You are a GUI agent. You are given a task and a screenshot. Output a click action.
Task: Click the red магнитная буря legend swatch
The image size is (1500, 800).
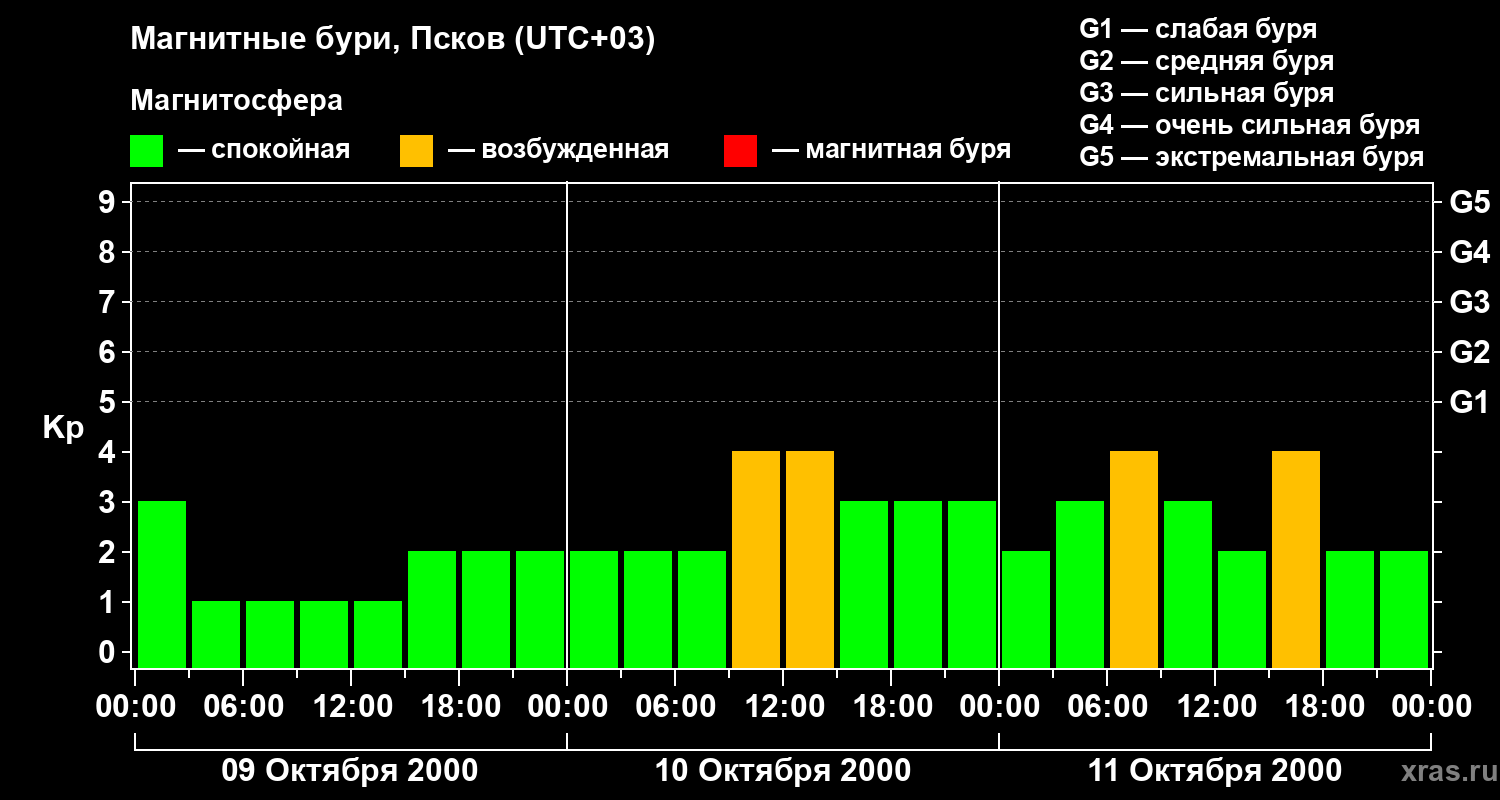(x=740, y=151)
